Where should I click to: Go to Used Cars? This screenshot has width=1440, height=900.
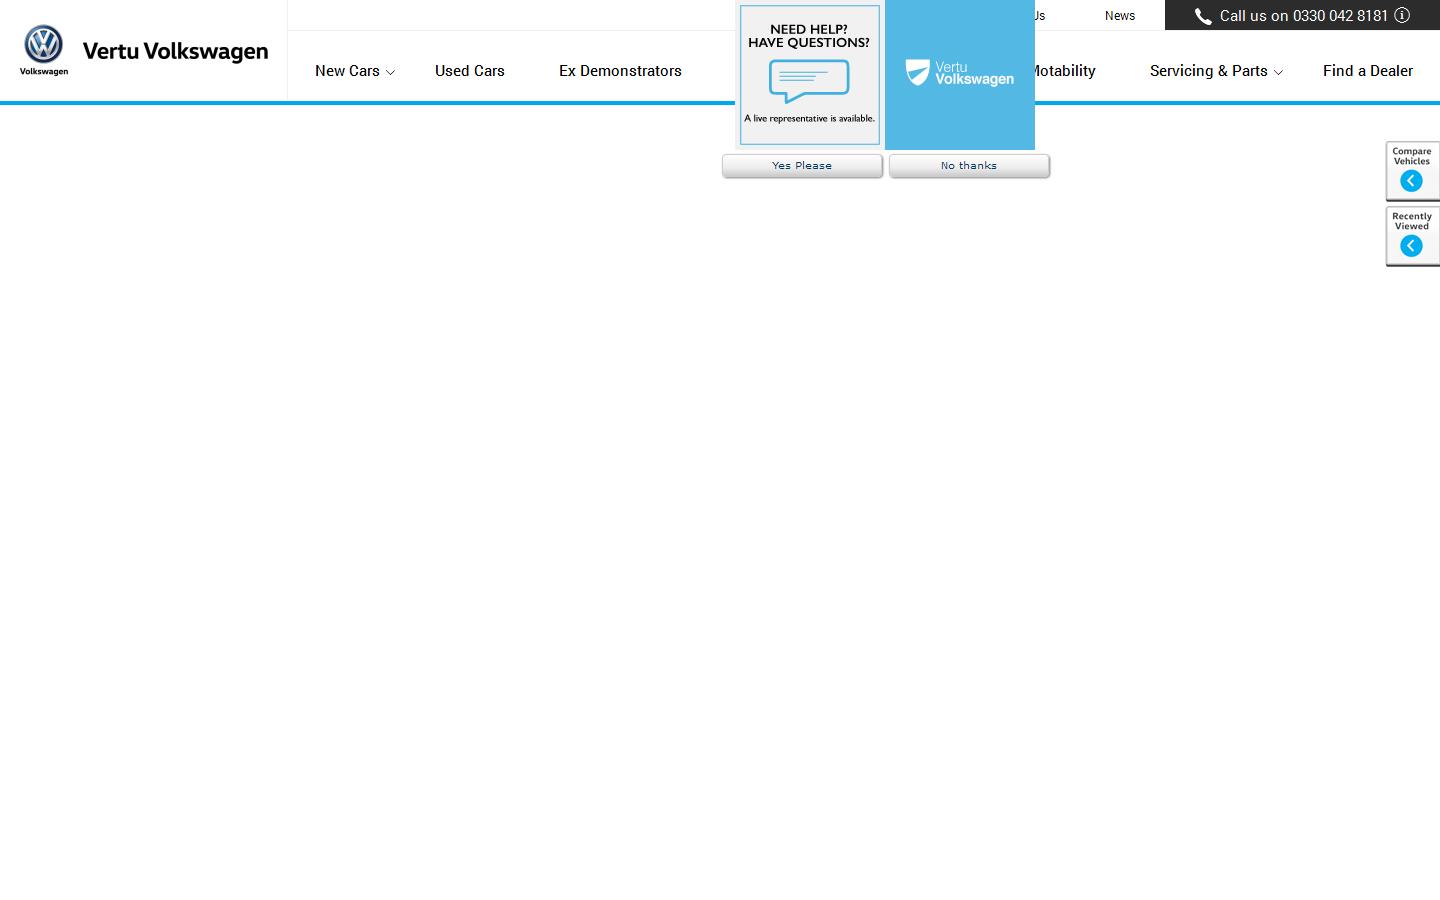pos(469,71)
